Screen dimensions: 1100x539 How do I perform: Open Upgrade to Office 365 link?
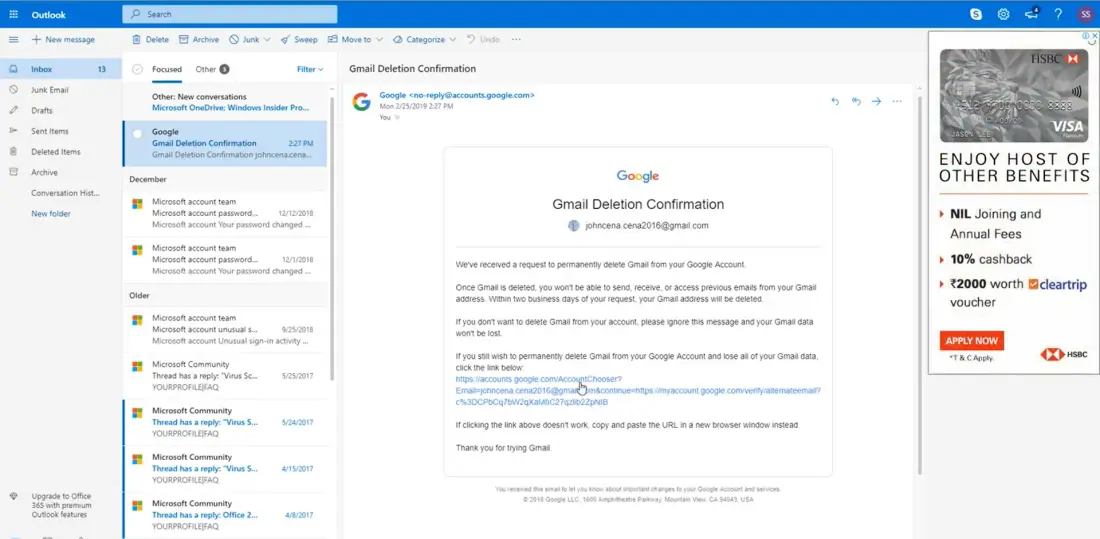click(x=61, y=505)
